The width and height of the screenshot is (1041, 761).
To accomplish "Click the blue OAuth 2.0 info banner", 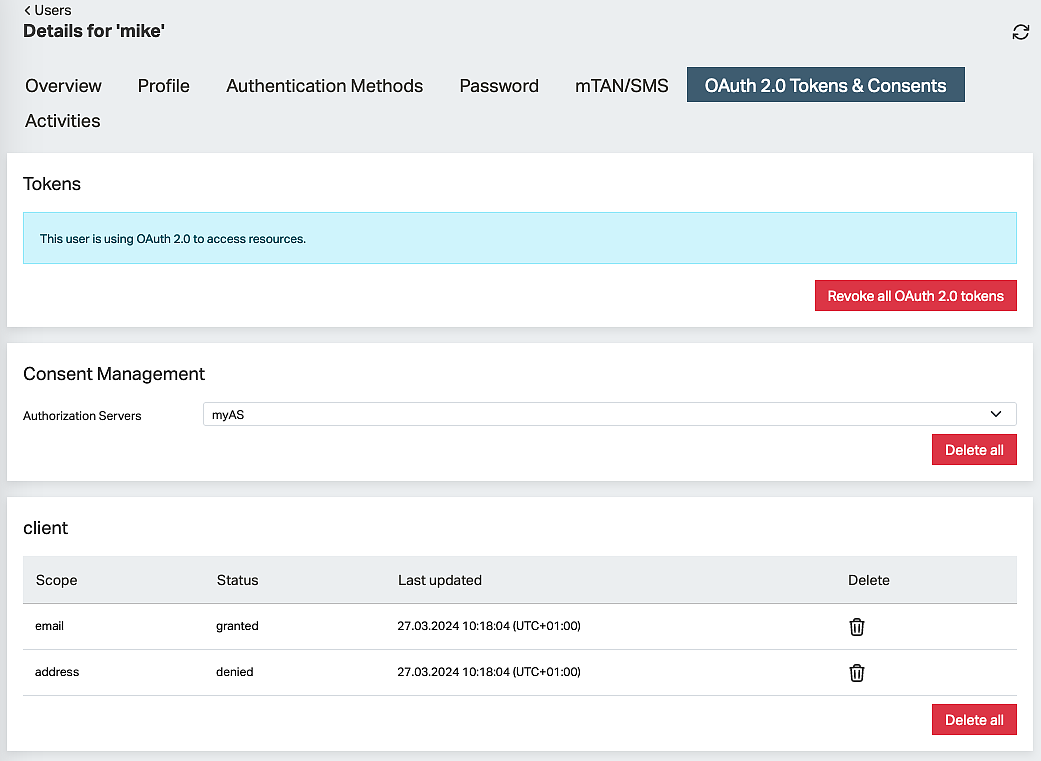I will 519,238.
